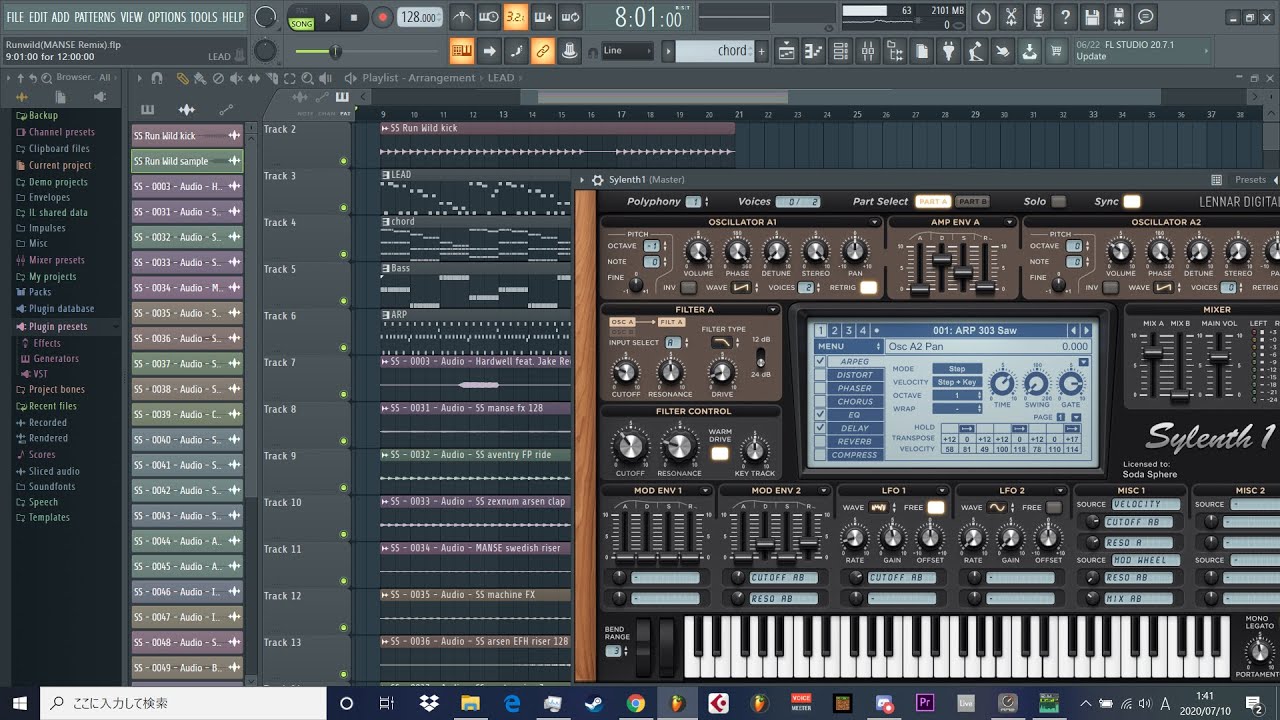1280x720 pixels.
Task: Toggle the Sync button in Sylenth1
Action: [1131, 201]
